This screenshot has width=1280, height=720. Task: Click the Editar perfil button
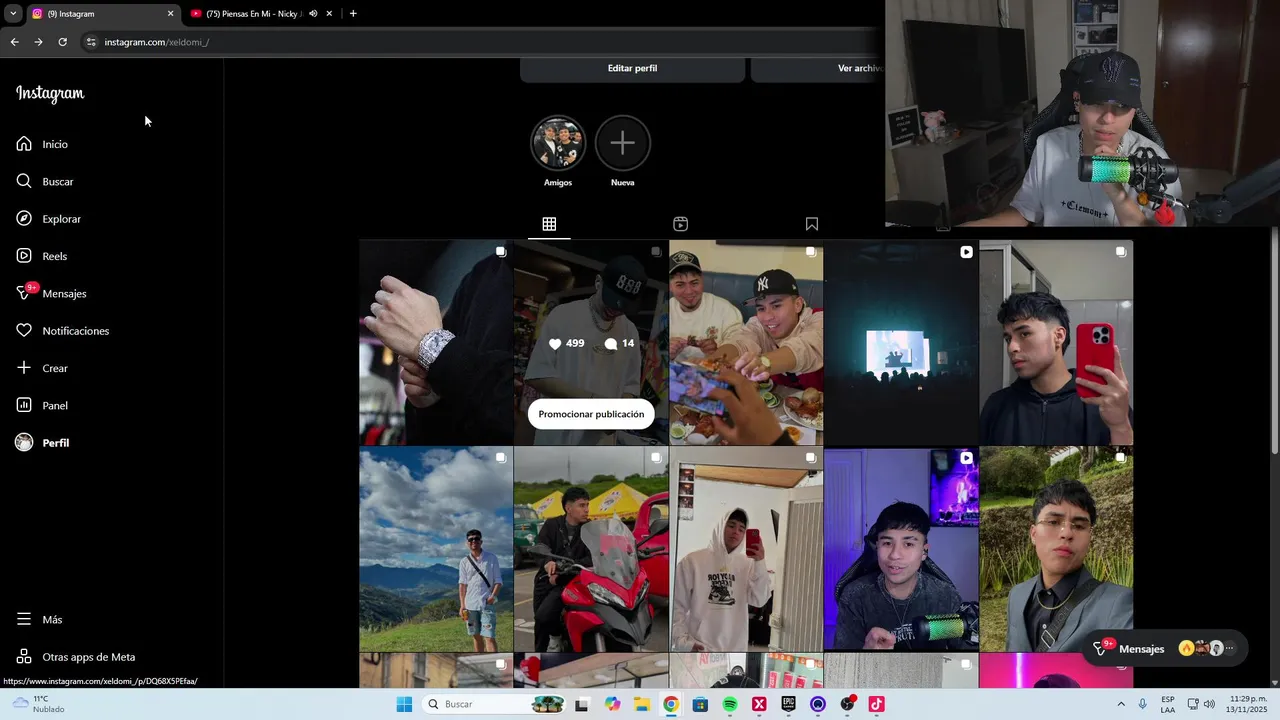point(632,68)
